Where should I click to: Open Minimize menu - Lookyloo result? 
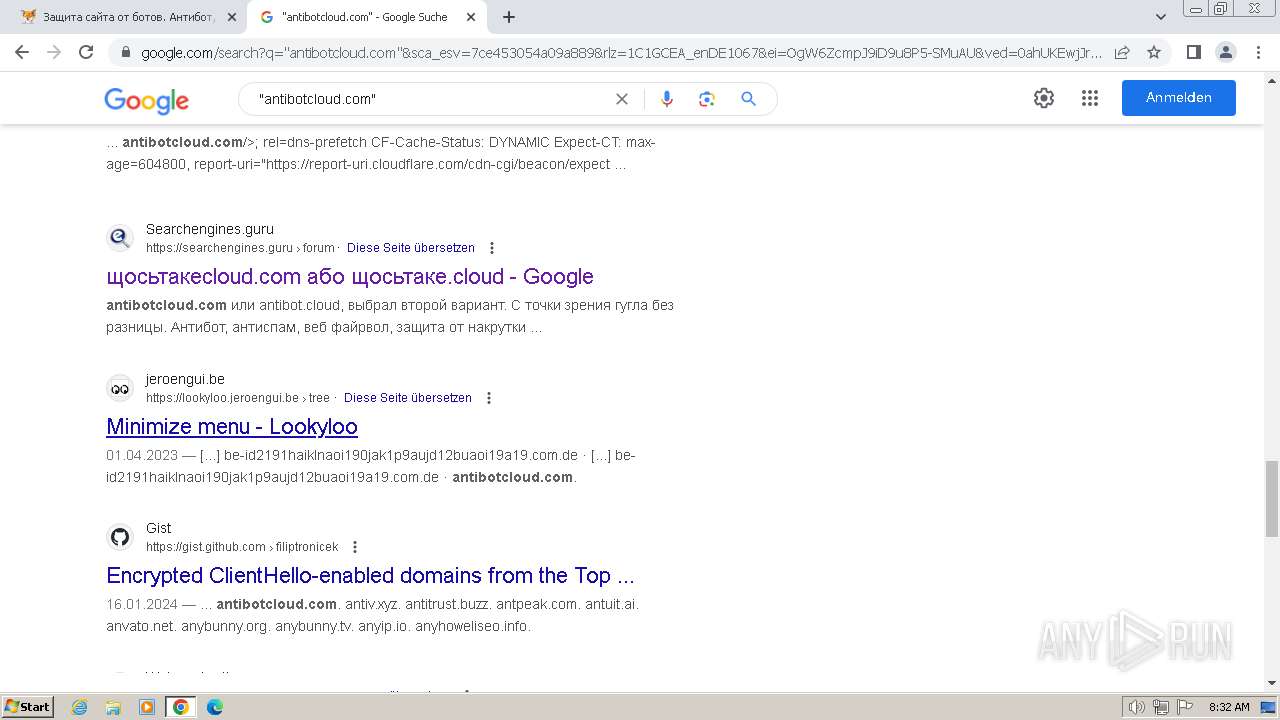point(232,427)
